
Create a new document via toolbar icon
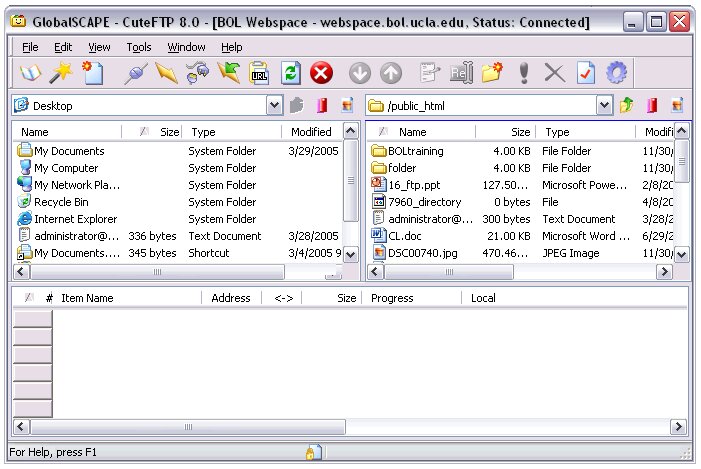click(93, 73)
